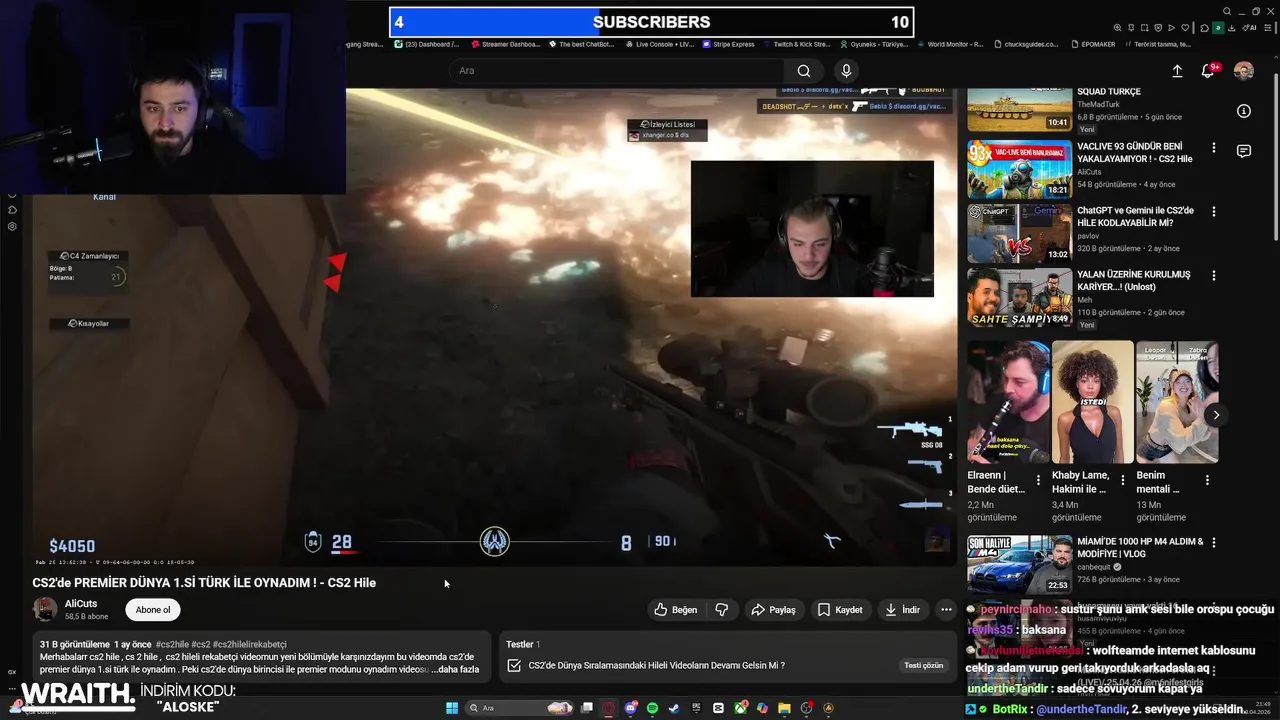Open the YouTube notifications bell
1280x720 pixels.
pyautogui.click(x=1208, y=71)
